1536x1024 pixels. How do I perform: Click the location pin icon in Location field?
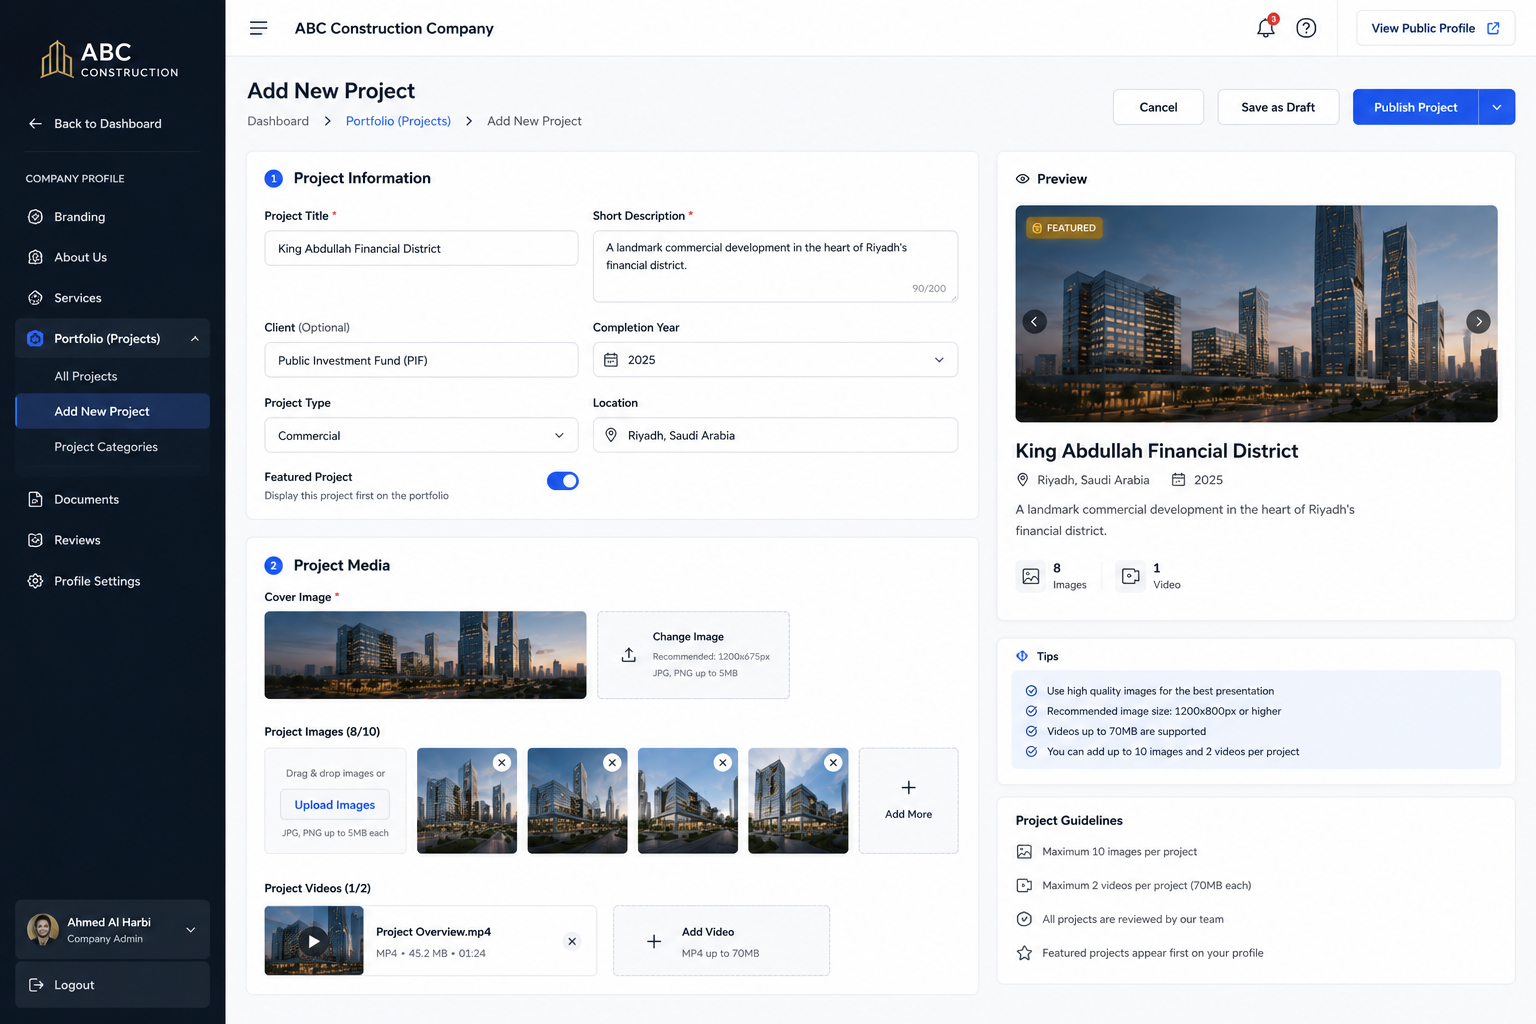click(611, 435)
